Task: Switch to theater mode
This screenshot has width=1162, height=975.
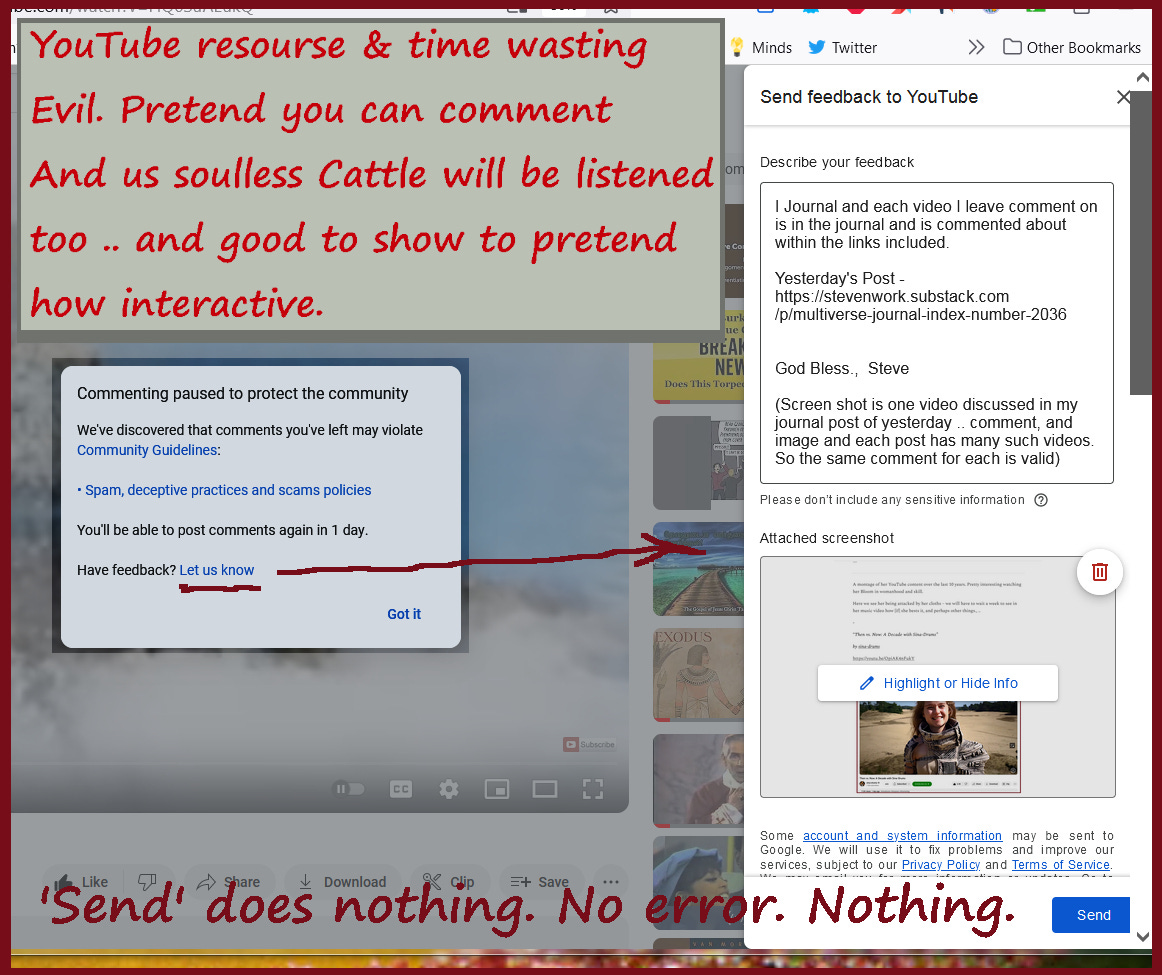Action: click(545, 789)
